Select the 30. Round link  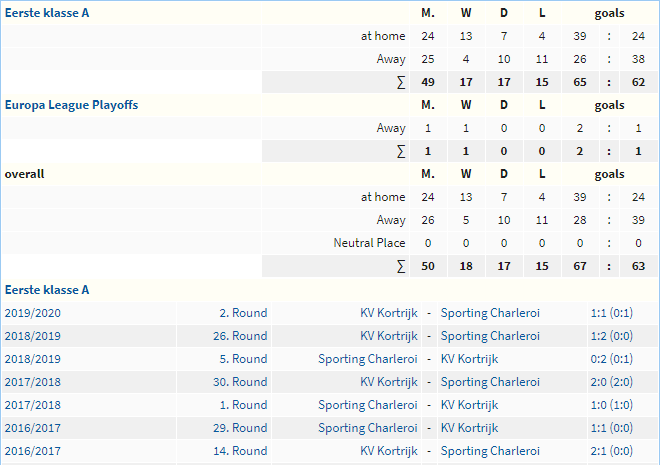point(240,382)
